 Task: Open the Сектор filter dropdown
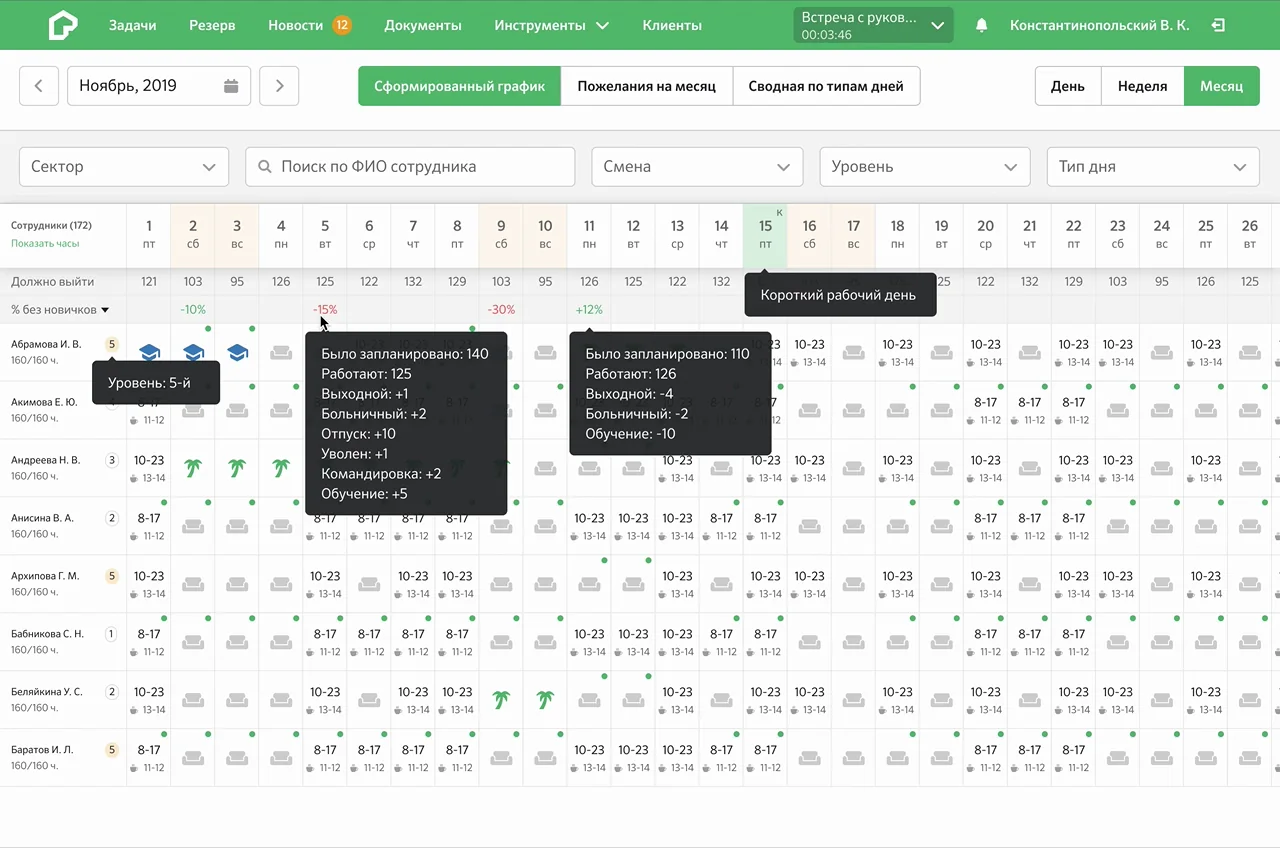124,167
